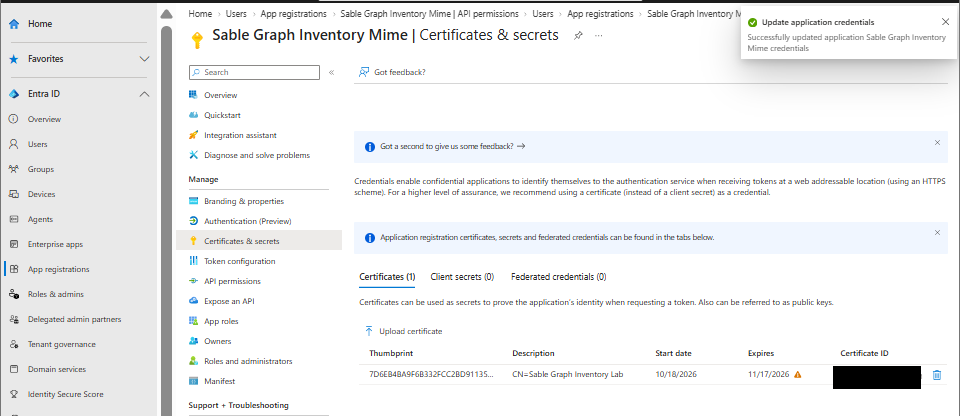The image size is (960, 416).
Task: Open the Manifest page
Action: [x=219, y=381]
